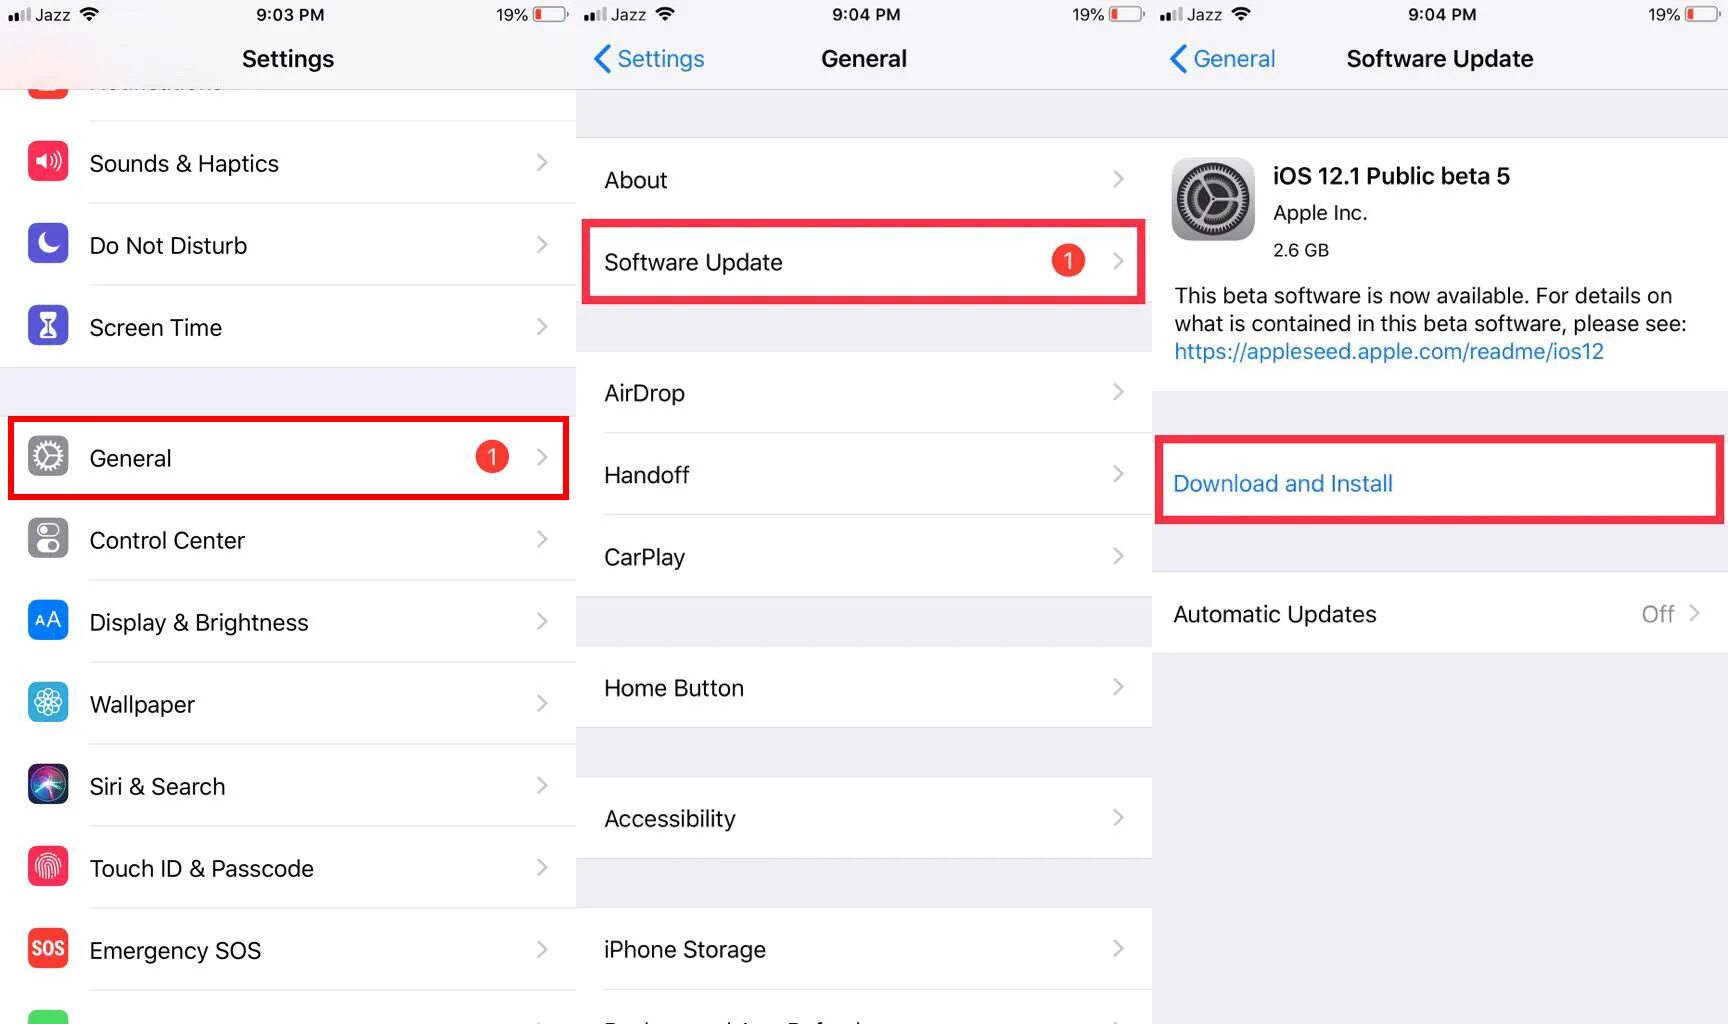Tap the Touch ID fingerprint icon
The width and height of the screenshot is (1728, 1024).
[48, 866]
